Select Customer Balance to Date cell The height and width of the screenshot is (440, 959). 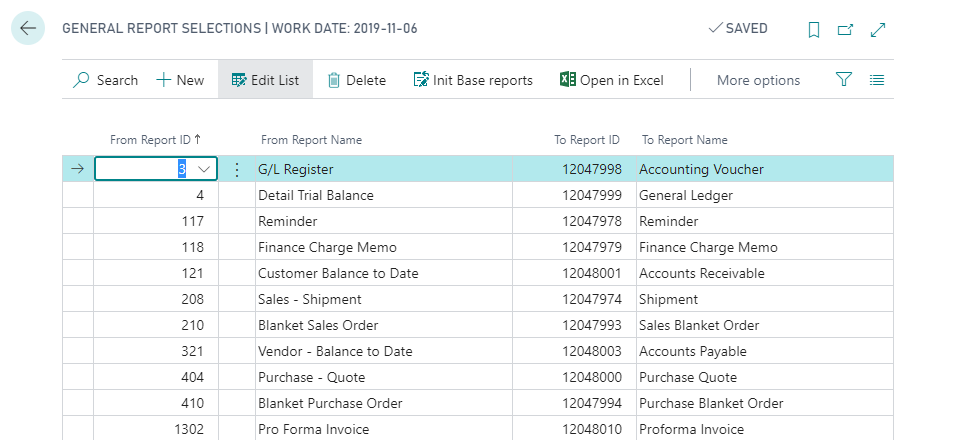pyautogui.click(x=383, y=273)
